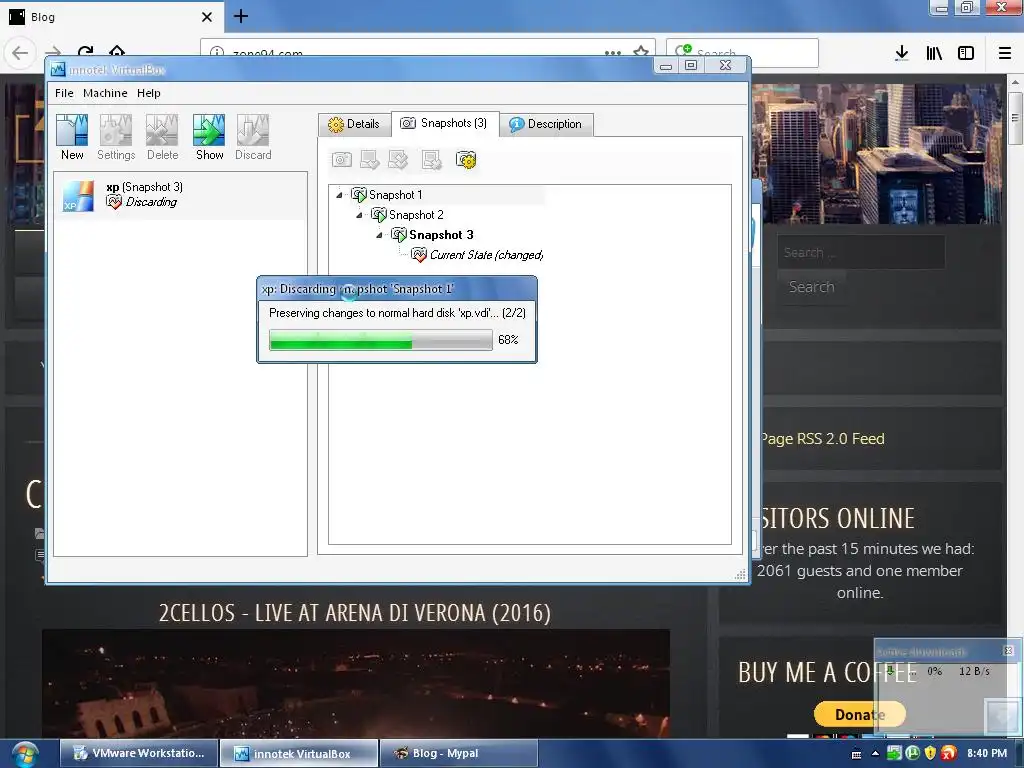
Task: Click the green network transfer tray icon
Action: (x=894, y=753)
